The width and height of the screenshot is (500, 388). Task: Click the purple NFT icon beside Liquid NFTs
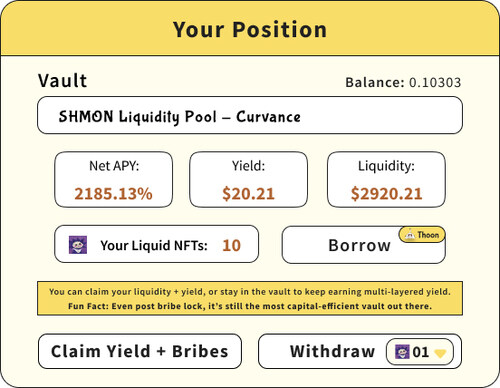click(x=78, y=245)
